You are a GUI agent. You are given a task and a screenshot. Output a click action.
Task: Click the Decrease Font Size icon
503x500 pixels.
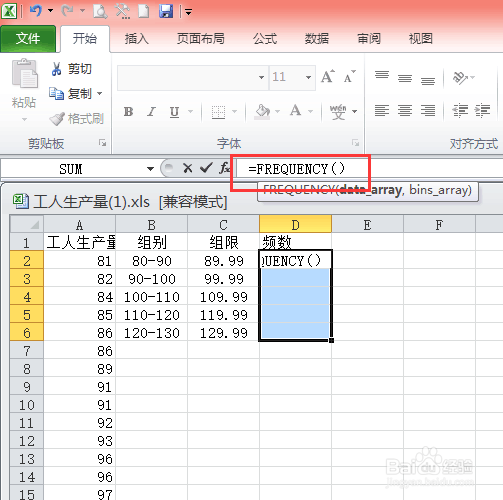349,77
